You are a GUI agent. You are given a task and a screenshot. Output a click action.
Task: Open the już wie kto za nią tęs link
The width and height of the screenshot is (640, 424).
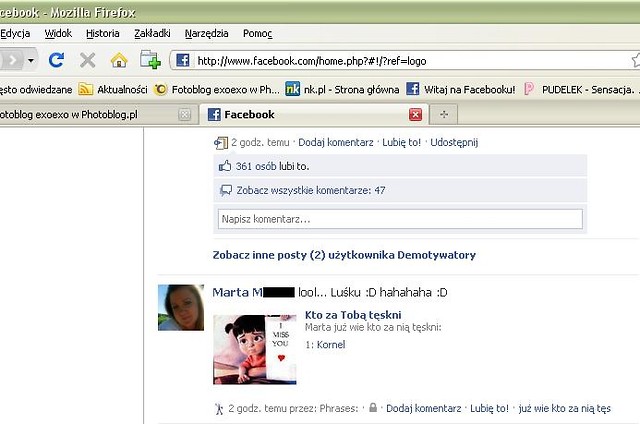coord(564,408)
